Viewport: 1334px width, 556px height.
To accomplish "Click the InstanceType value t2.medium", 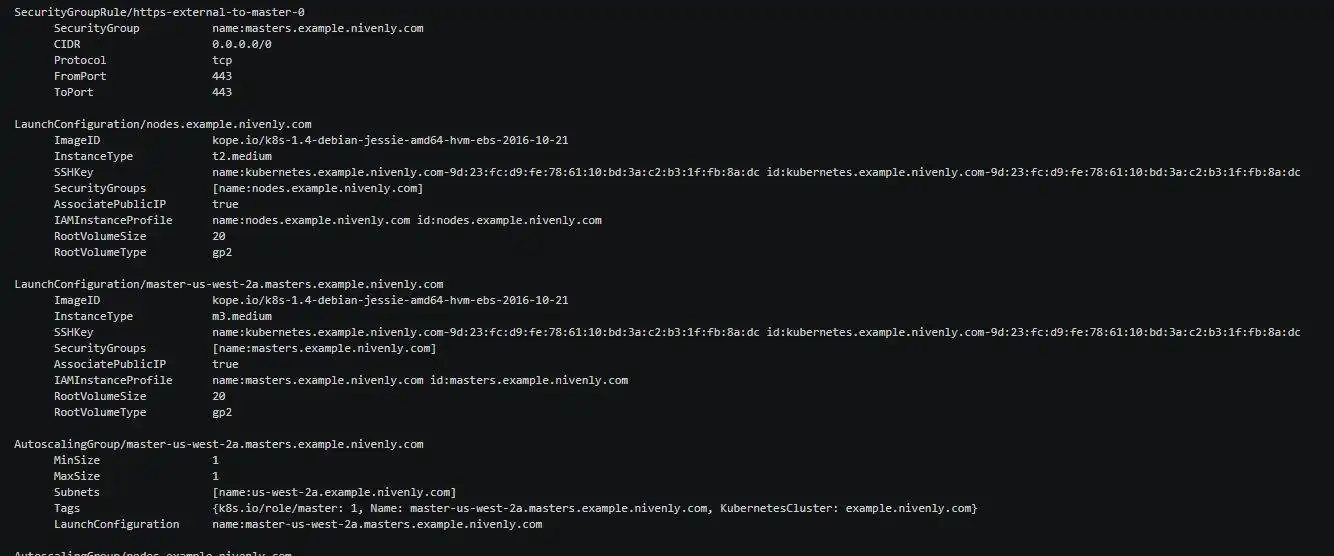I will click(x=241, y=156).
